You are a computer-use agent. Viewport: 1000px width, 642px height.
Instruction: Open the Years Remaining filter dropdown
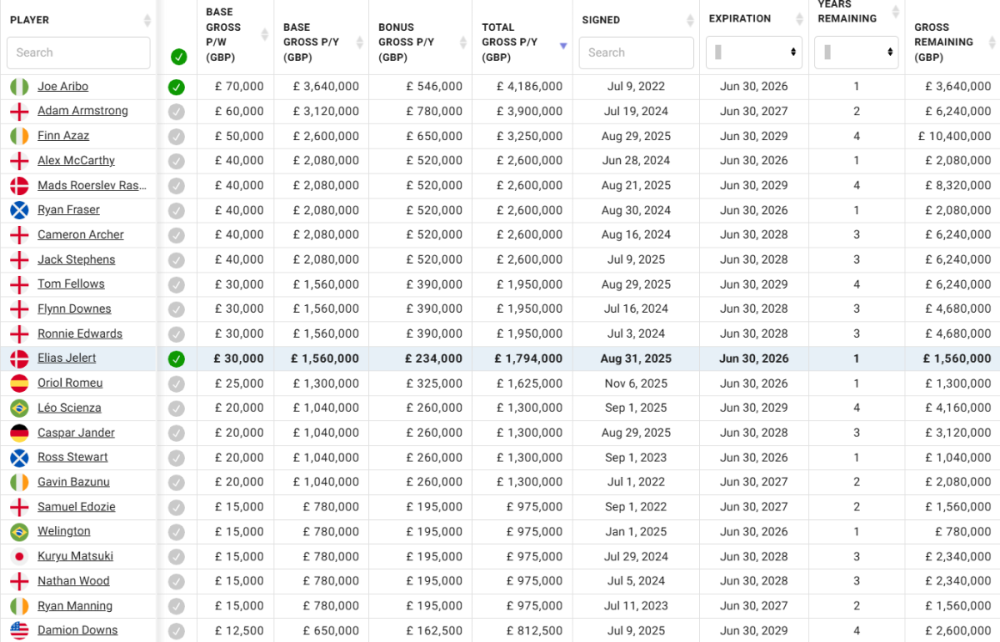coord(856,52)
